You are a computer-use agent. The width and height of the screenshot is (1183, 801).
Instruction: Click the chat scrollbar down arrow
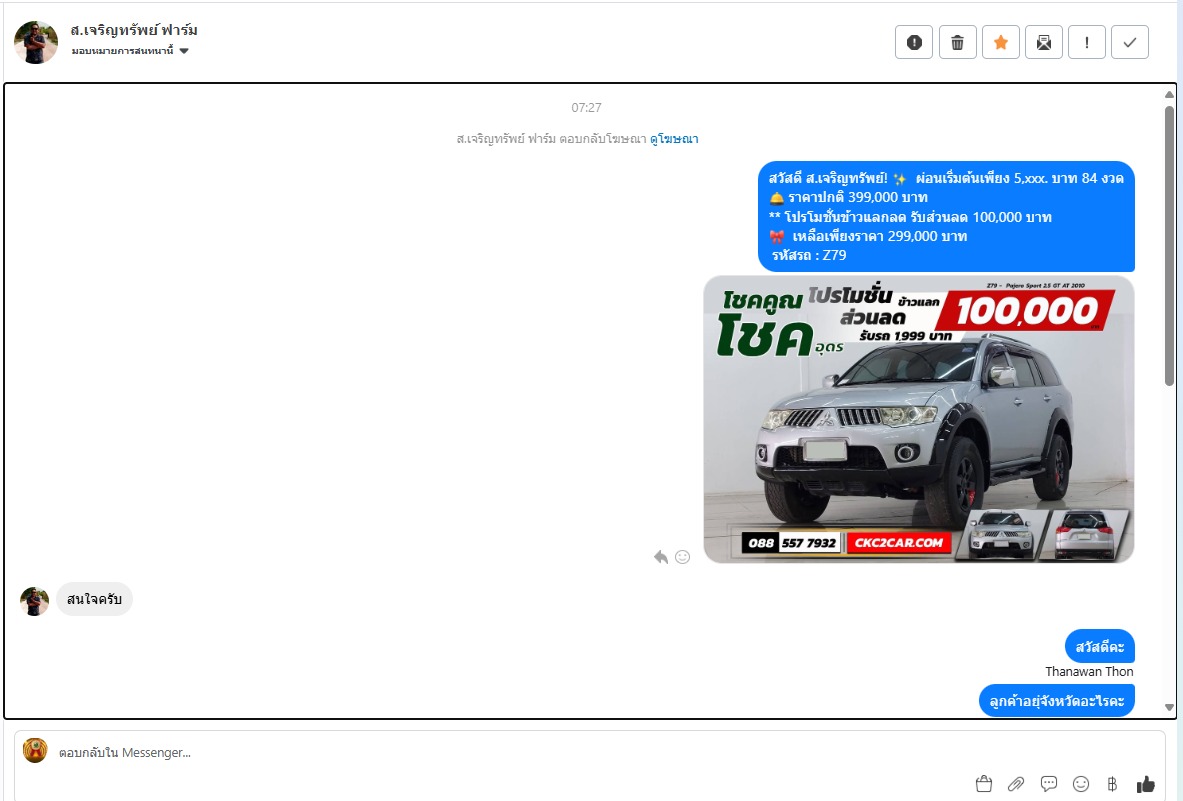1169,708
